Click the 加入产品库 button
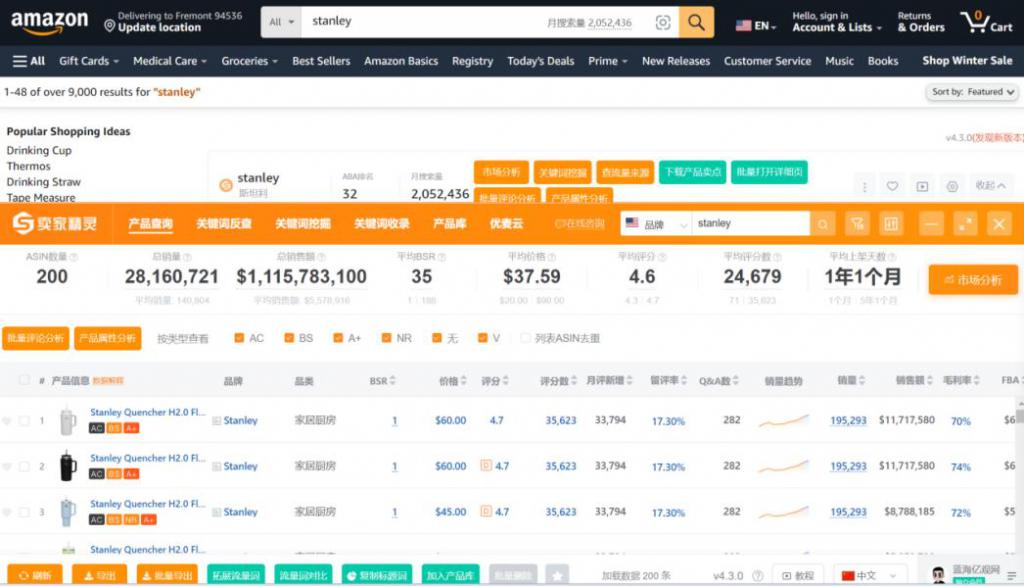The width and height of the screenshot is (1024, 587). pos(451,575)
